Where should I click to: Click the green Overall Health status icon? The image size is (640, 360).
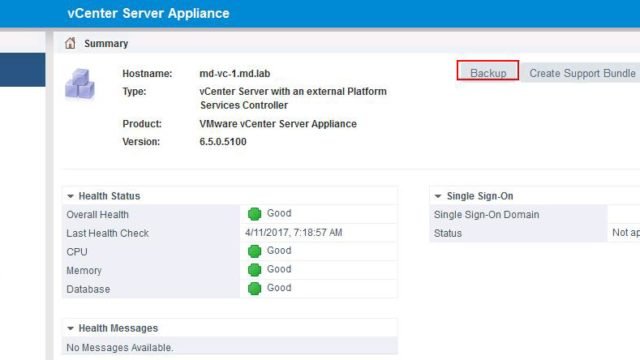pos(254,213)
